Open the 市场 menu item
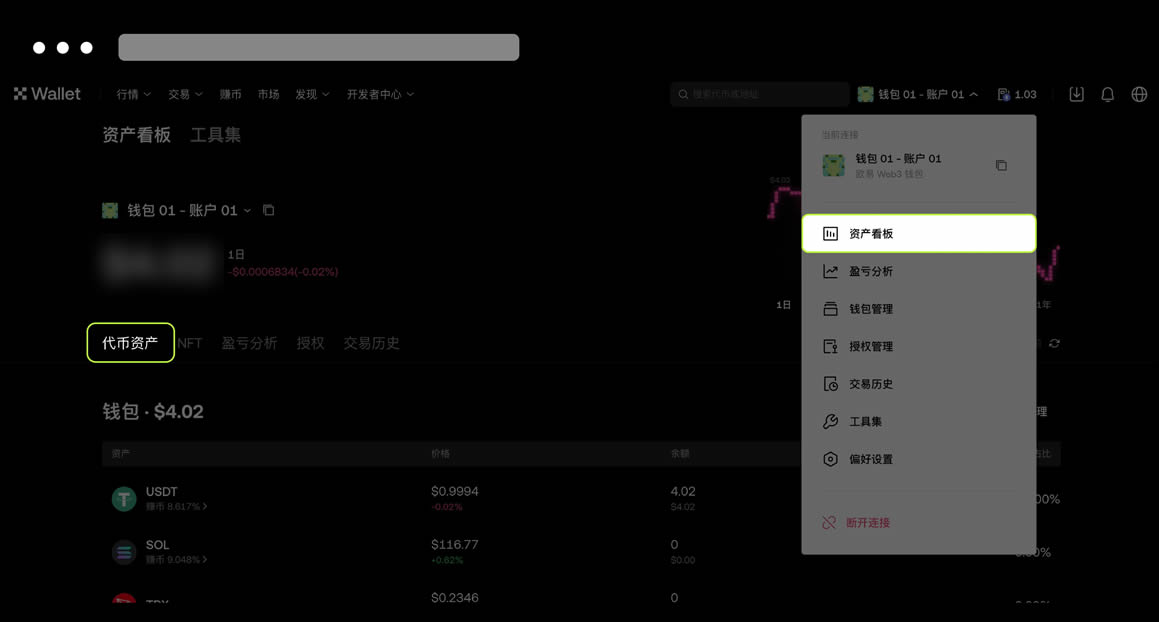 point(268,94)
